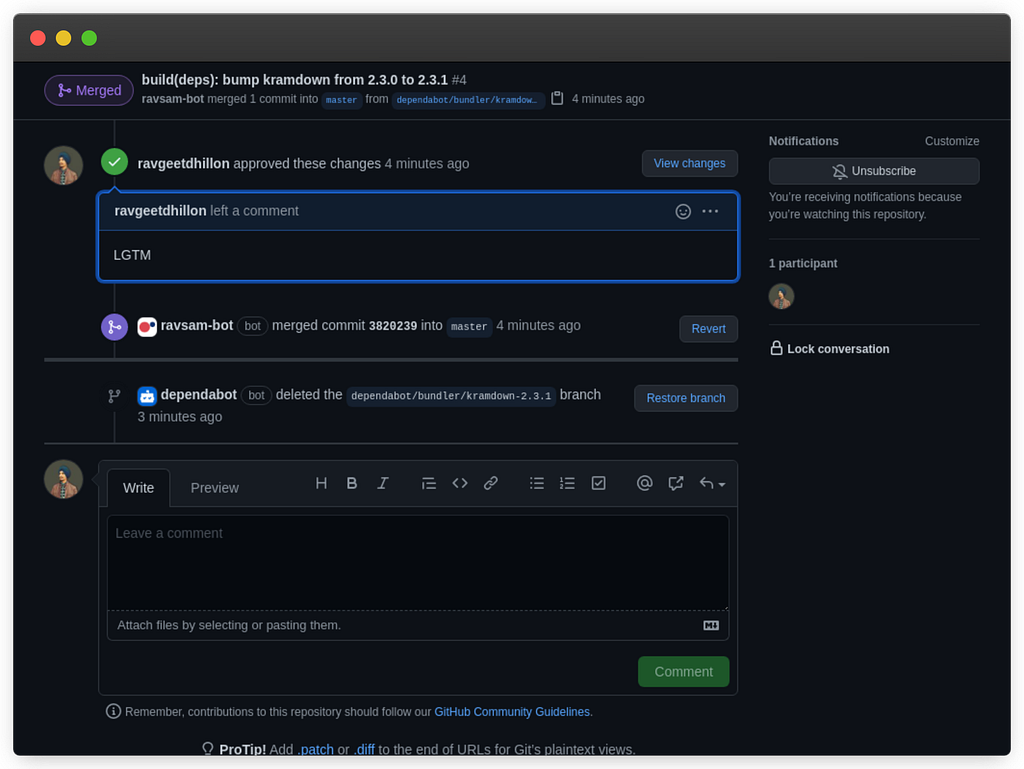The image size is (1024, 769).
Task: Submit with the Comment button
Action: click(x=684, y=672)
